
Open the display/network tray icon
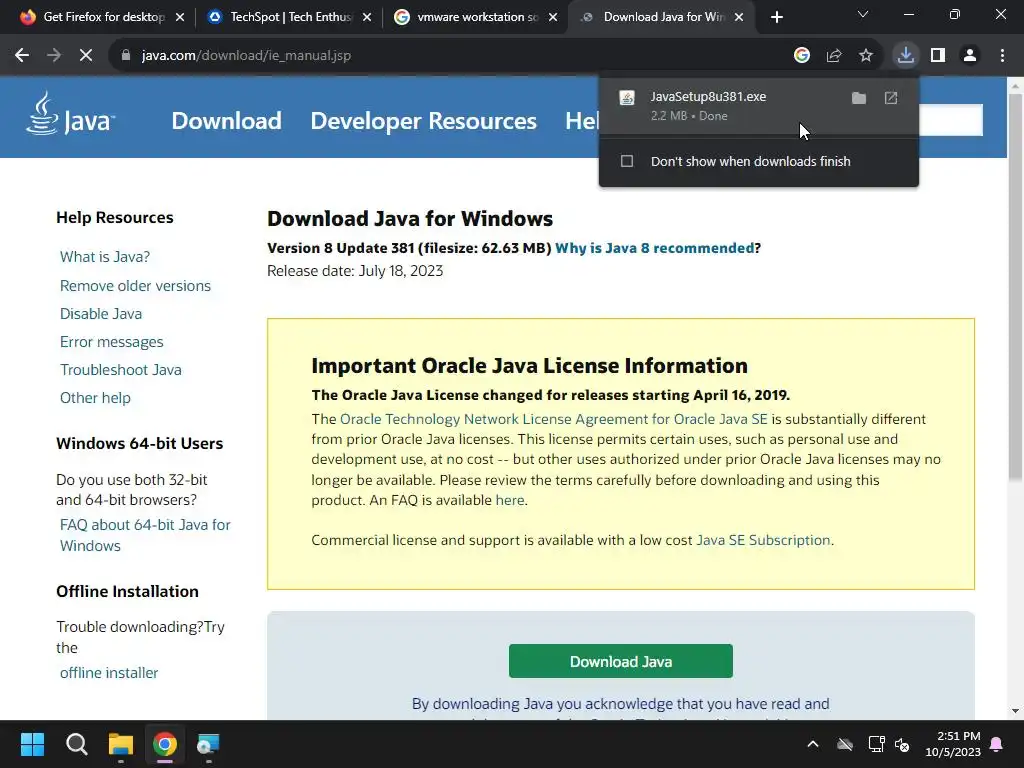[876, 744]
